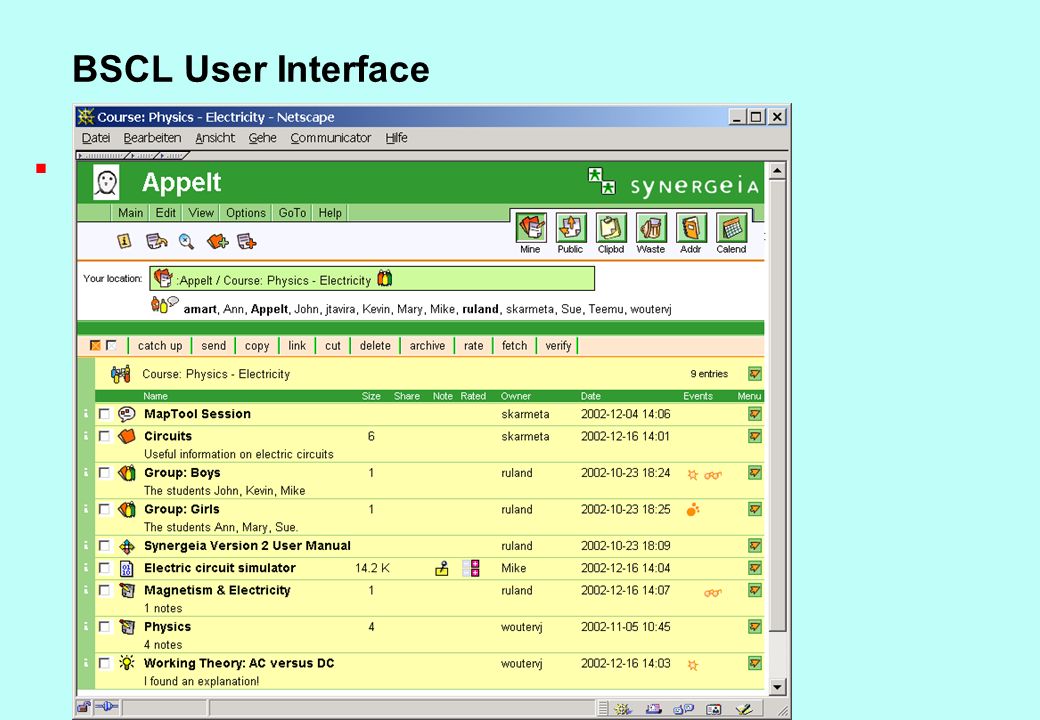Open the Communicator menu

point(330,138)
